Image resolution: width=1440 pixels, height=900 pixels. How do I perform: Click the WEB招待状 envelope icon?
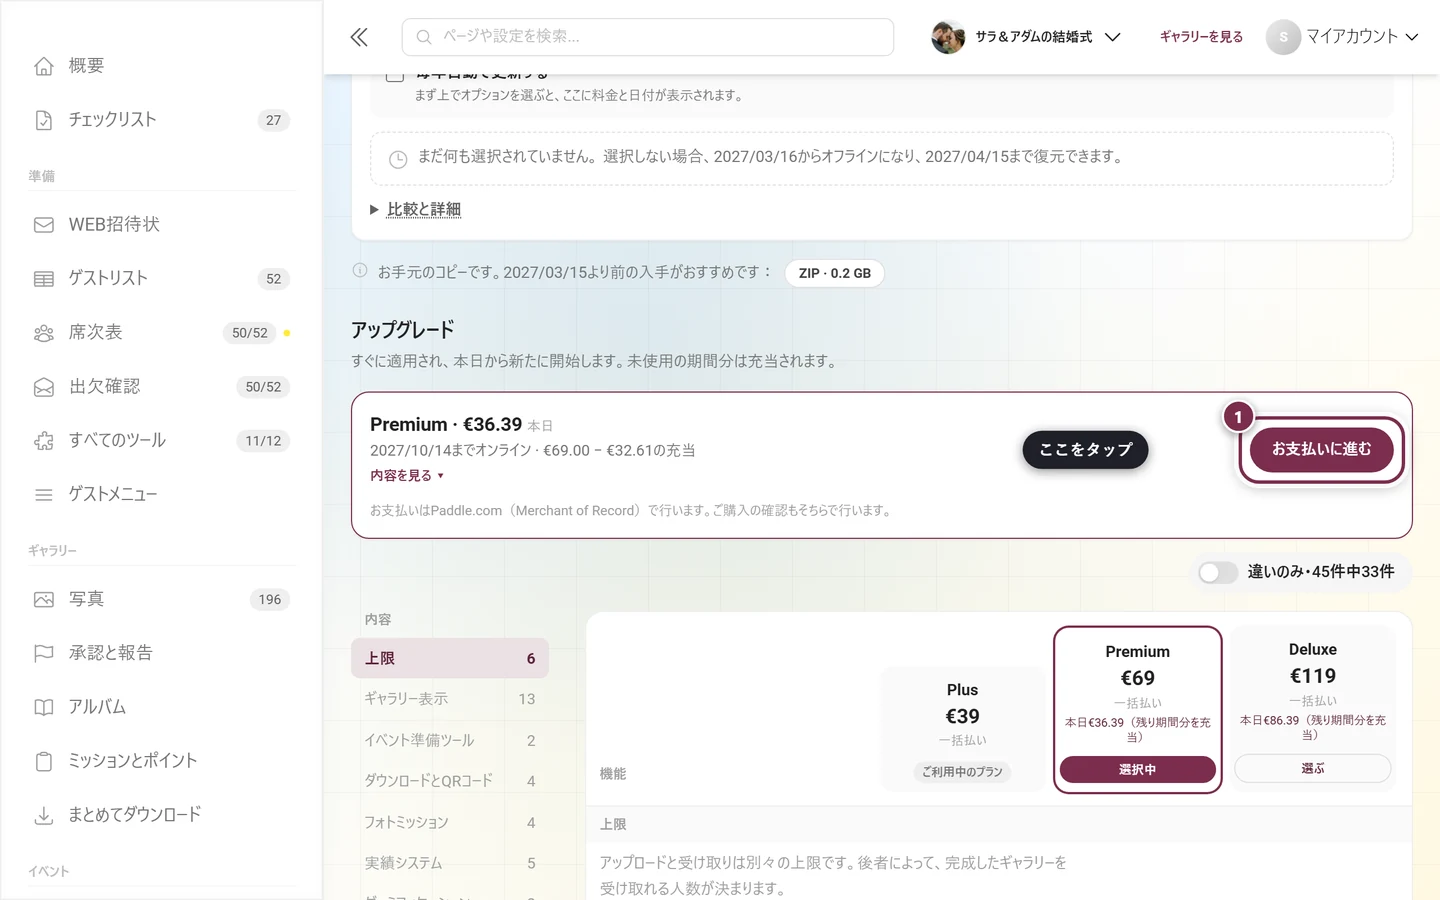pyautogui.click(x=44, y=225)
